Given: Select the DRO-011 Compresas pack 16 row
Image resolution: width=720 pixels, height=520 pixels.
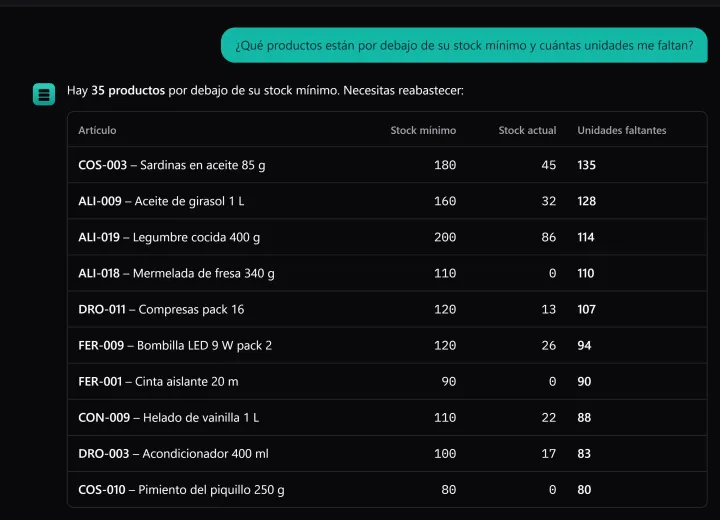Looking at the screenshot, I should click(x=387, y=309).
